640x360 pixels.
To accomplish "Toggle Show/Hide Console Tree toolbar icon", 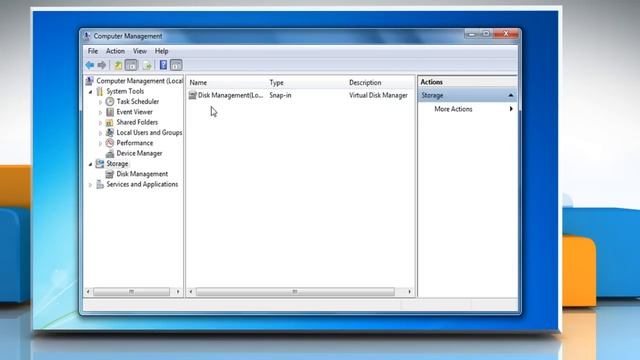I will [131, 65].
